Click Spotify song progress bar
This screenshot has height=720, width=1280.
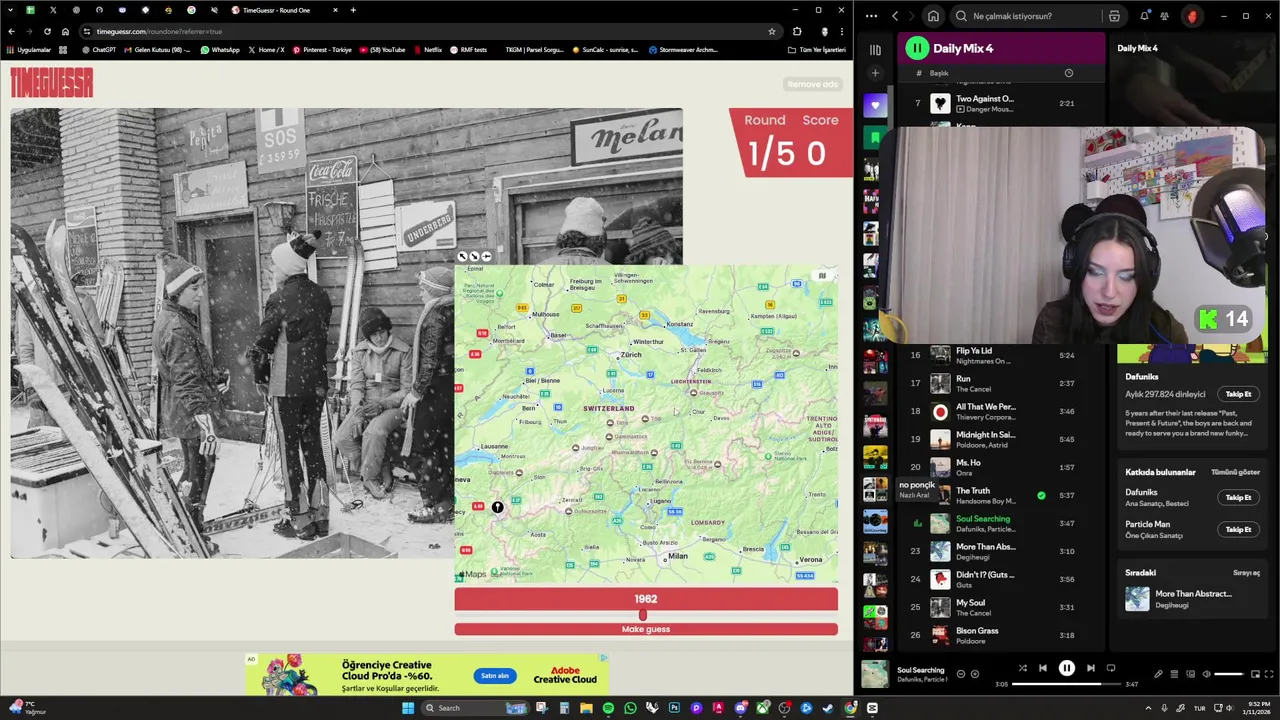[x=1066, y=684]
